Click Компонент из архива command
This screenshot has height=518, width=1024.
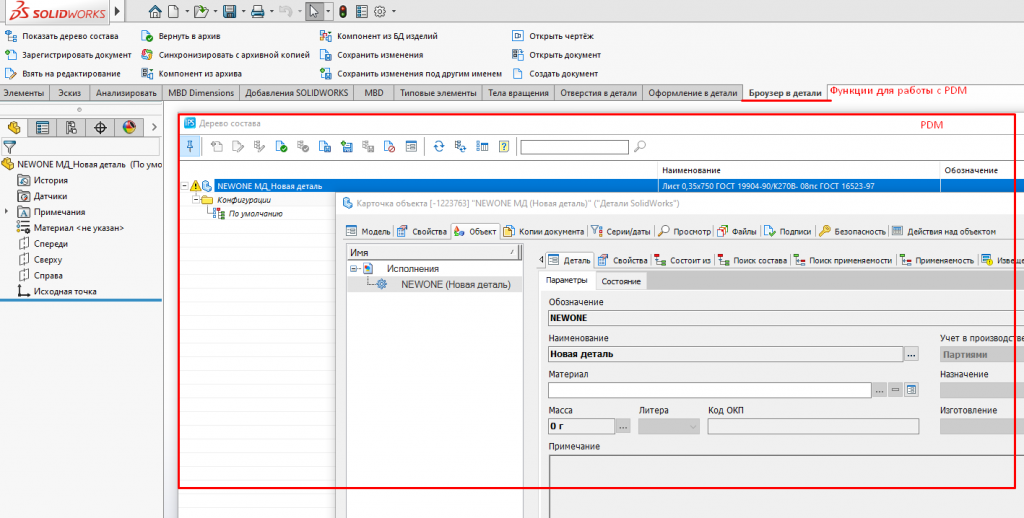[x=191, y=74]
